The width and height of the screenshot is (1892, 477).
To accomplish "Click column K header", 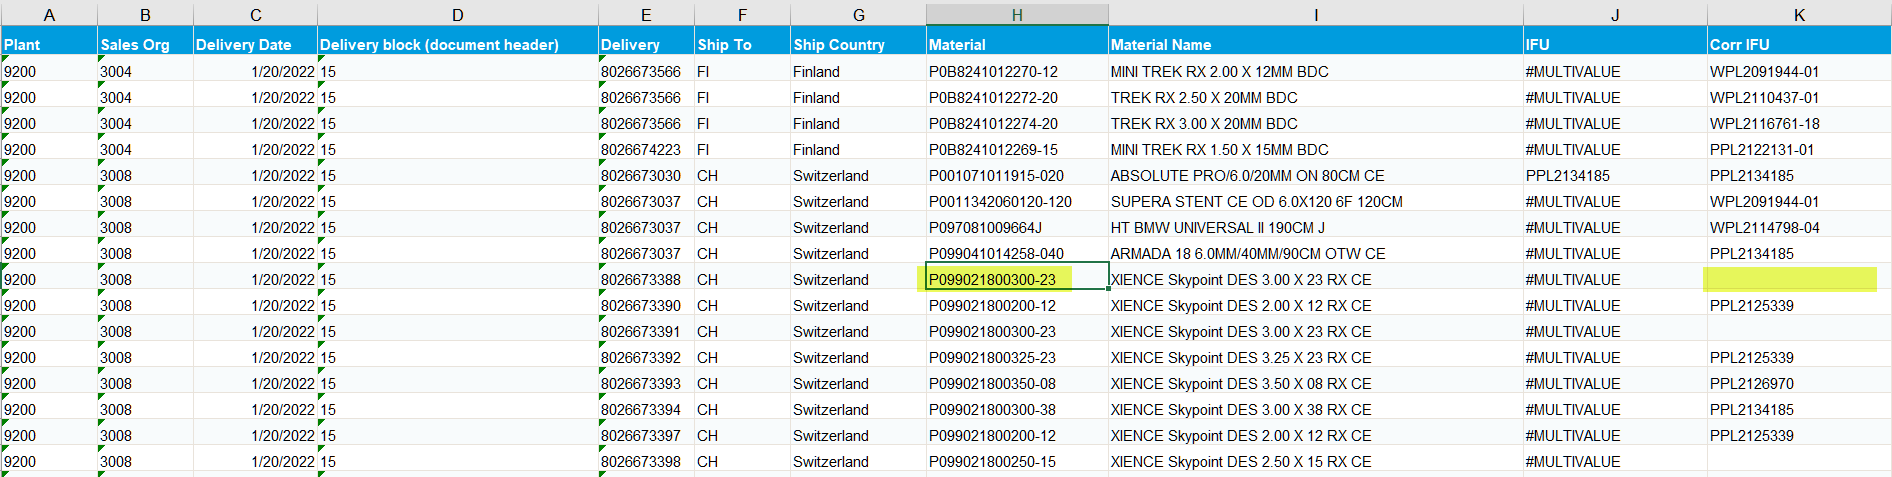I will tap(1799, 15).
